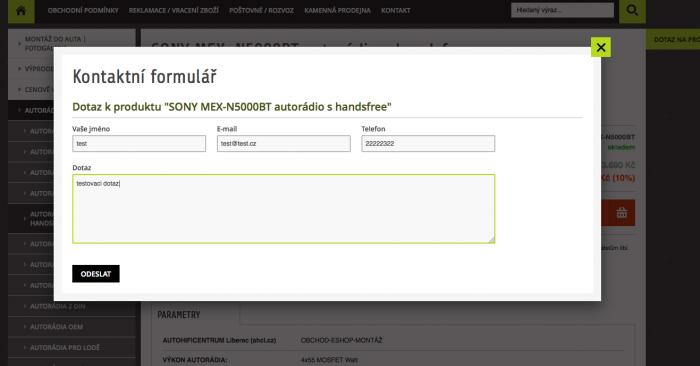Open the Obchodní podmínky menu item
The image size is (700, 366).
83,10
